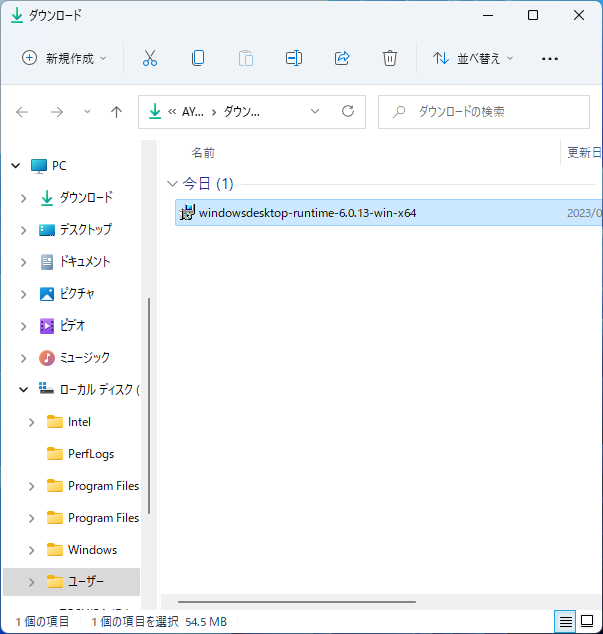Expand ダウンロード in the tree

(23, 198)
